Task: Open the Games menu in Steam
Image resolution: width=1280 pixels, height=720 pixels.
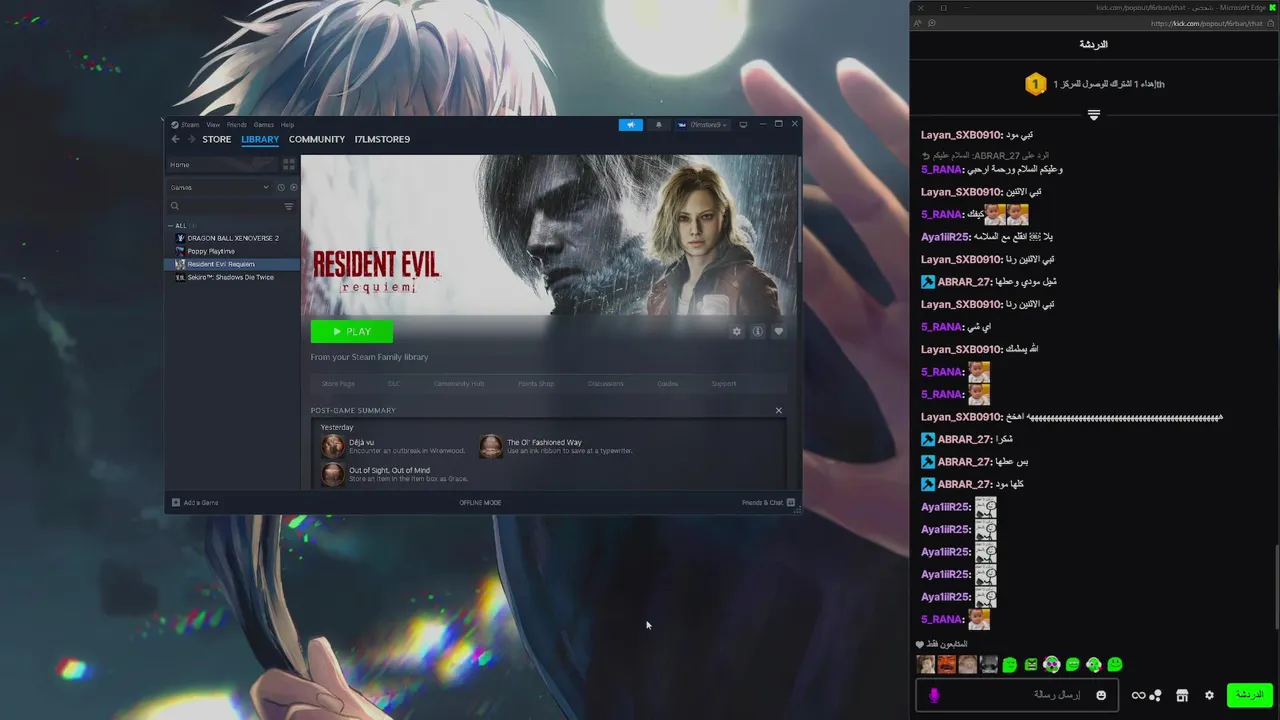Action: tap(264, 125)
